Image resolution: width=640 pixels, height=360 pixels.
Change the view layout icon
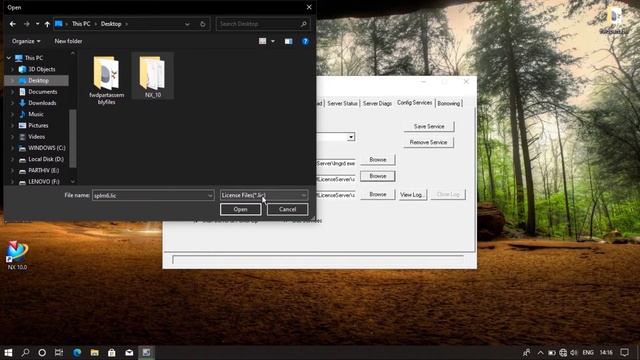point(262,41)
